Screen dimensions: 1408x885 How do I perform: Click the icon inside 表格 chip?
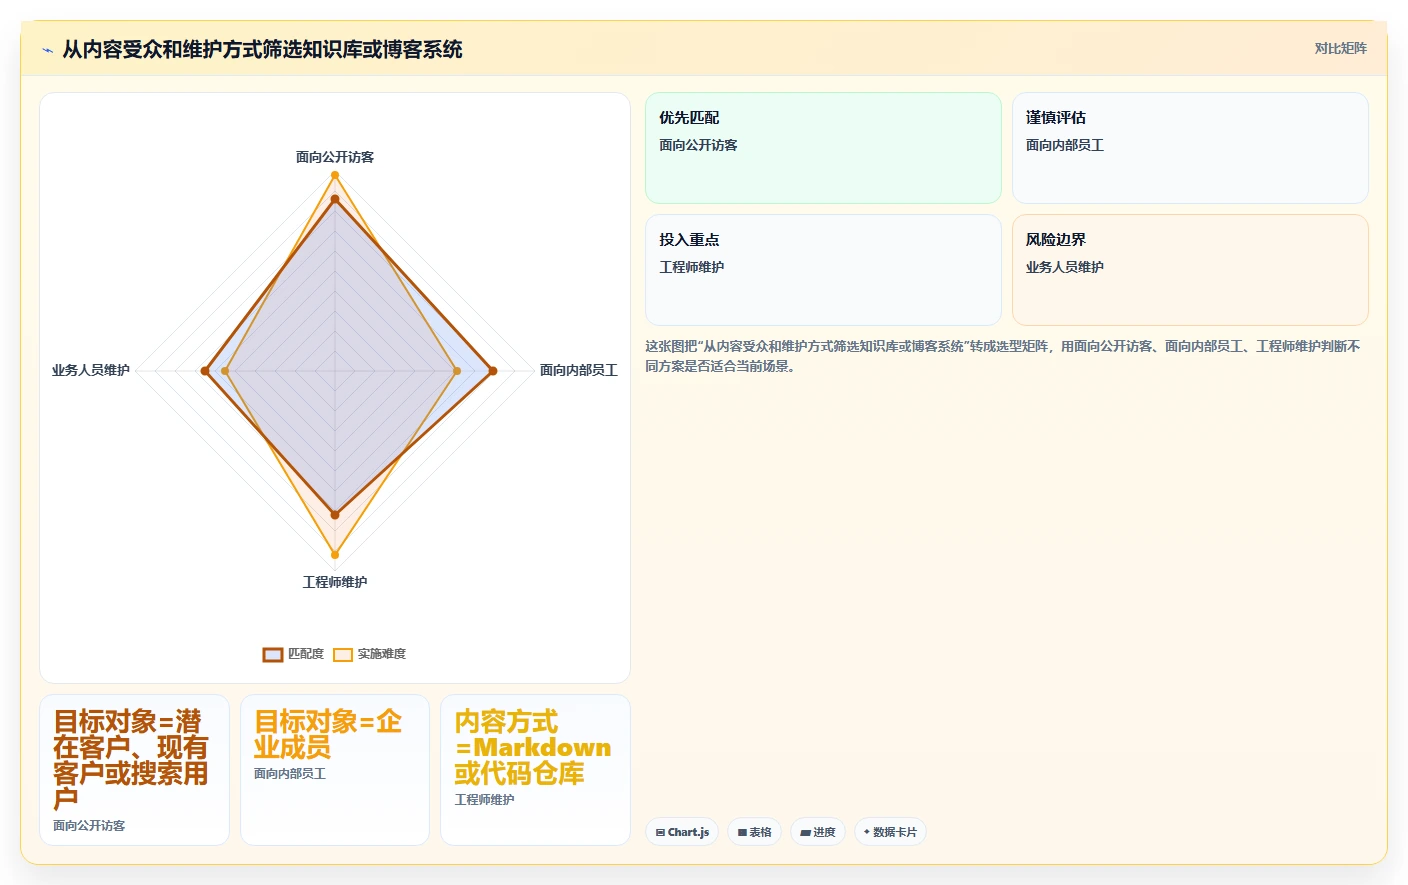coord(742,832)
